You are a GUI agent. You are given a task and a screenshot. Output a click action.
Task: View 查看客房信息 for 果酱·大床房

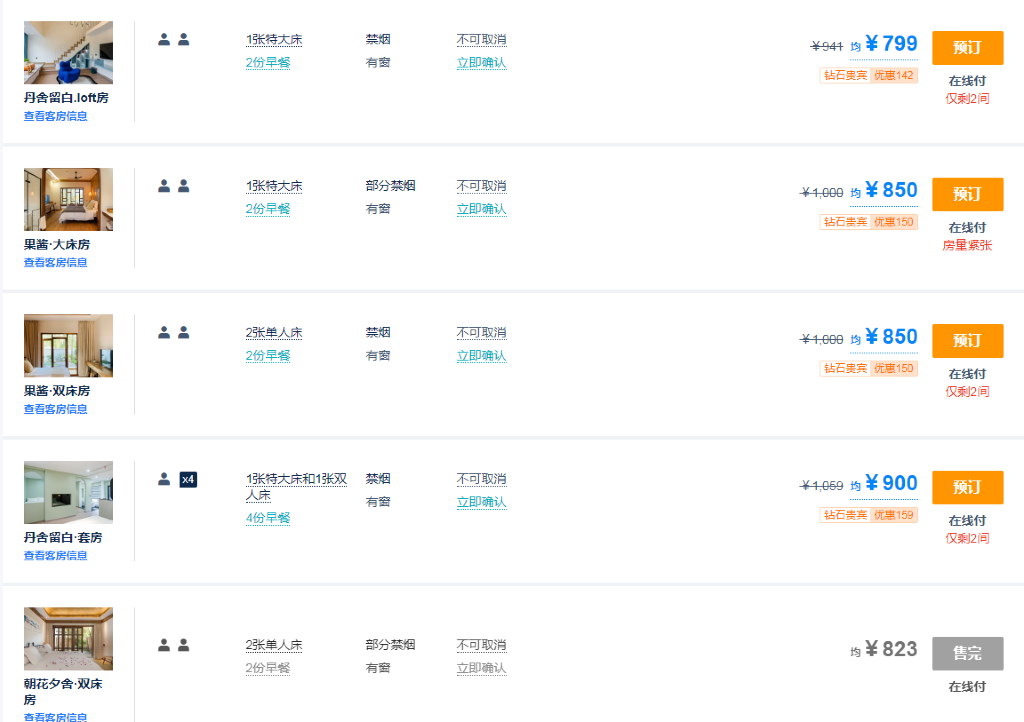(56, 263)
